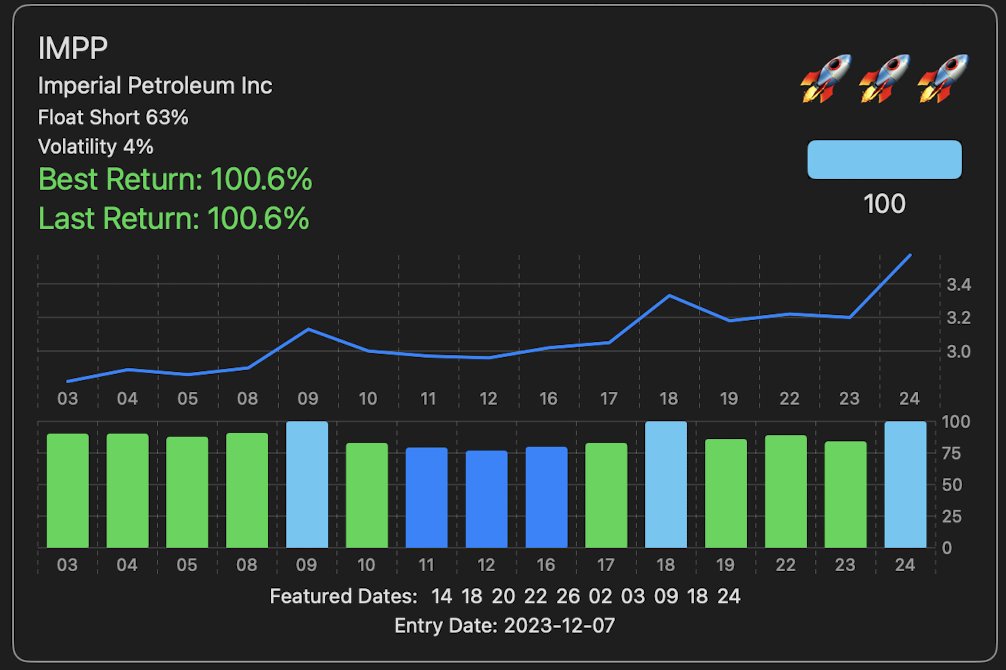
Task: Click the light blue score bar
Action: (x=884, y=159)
